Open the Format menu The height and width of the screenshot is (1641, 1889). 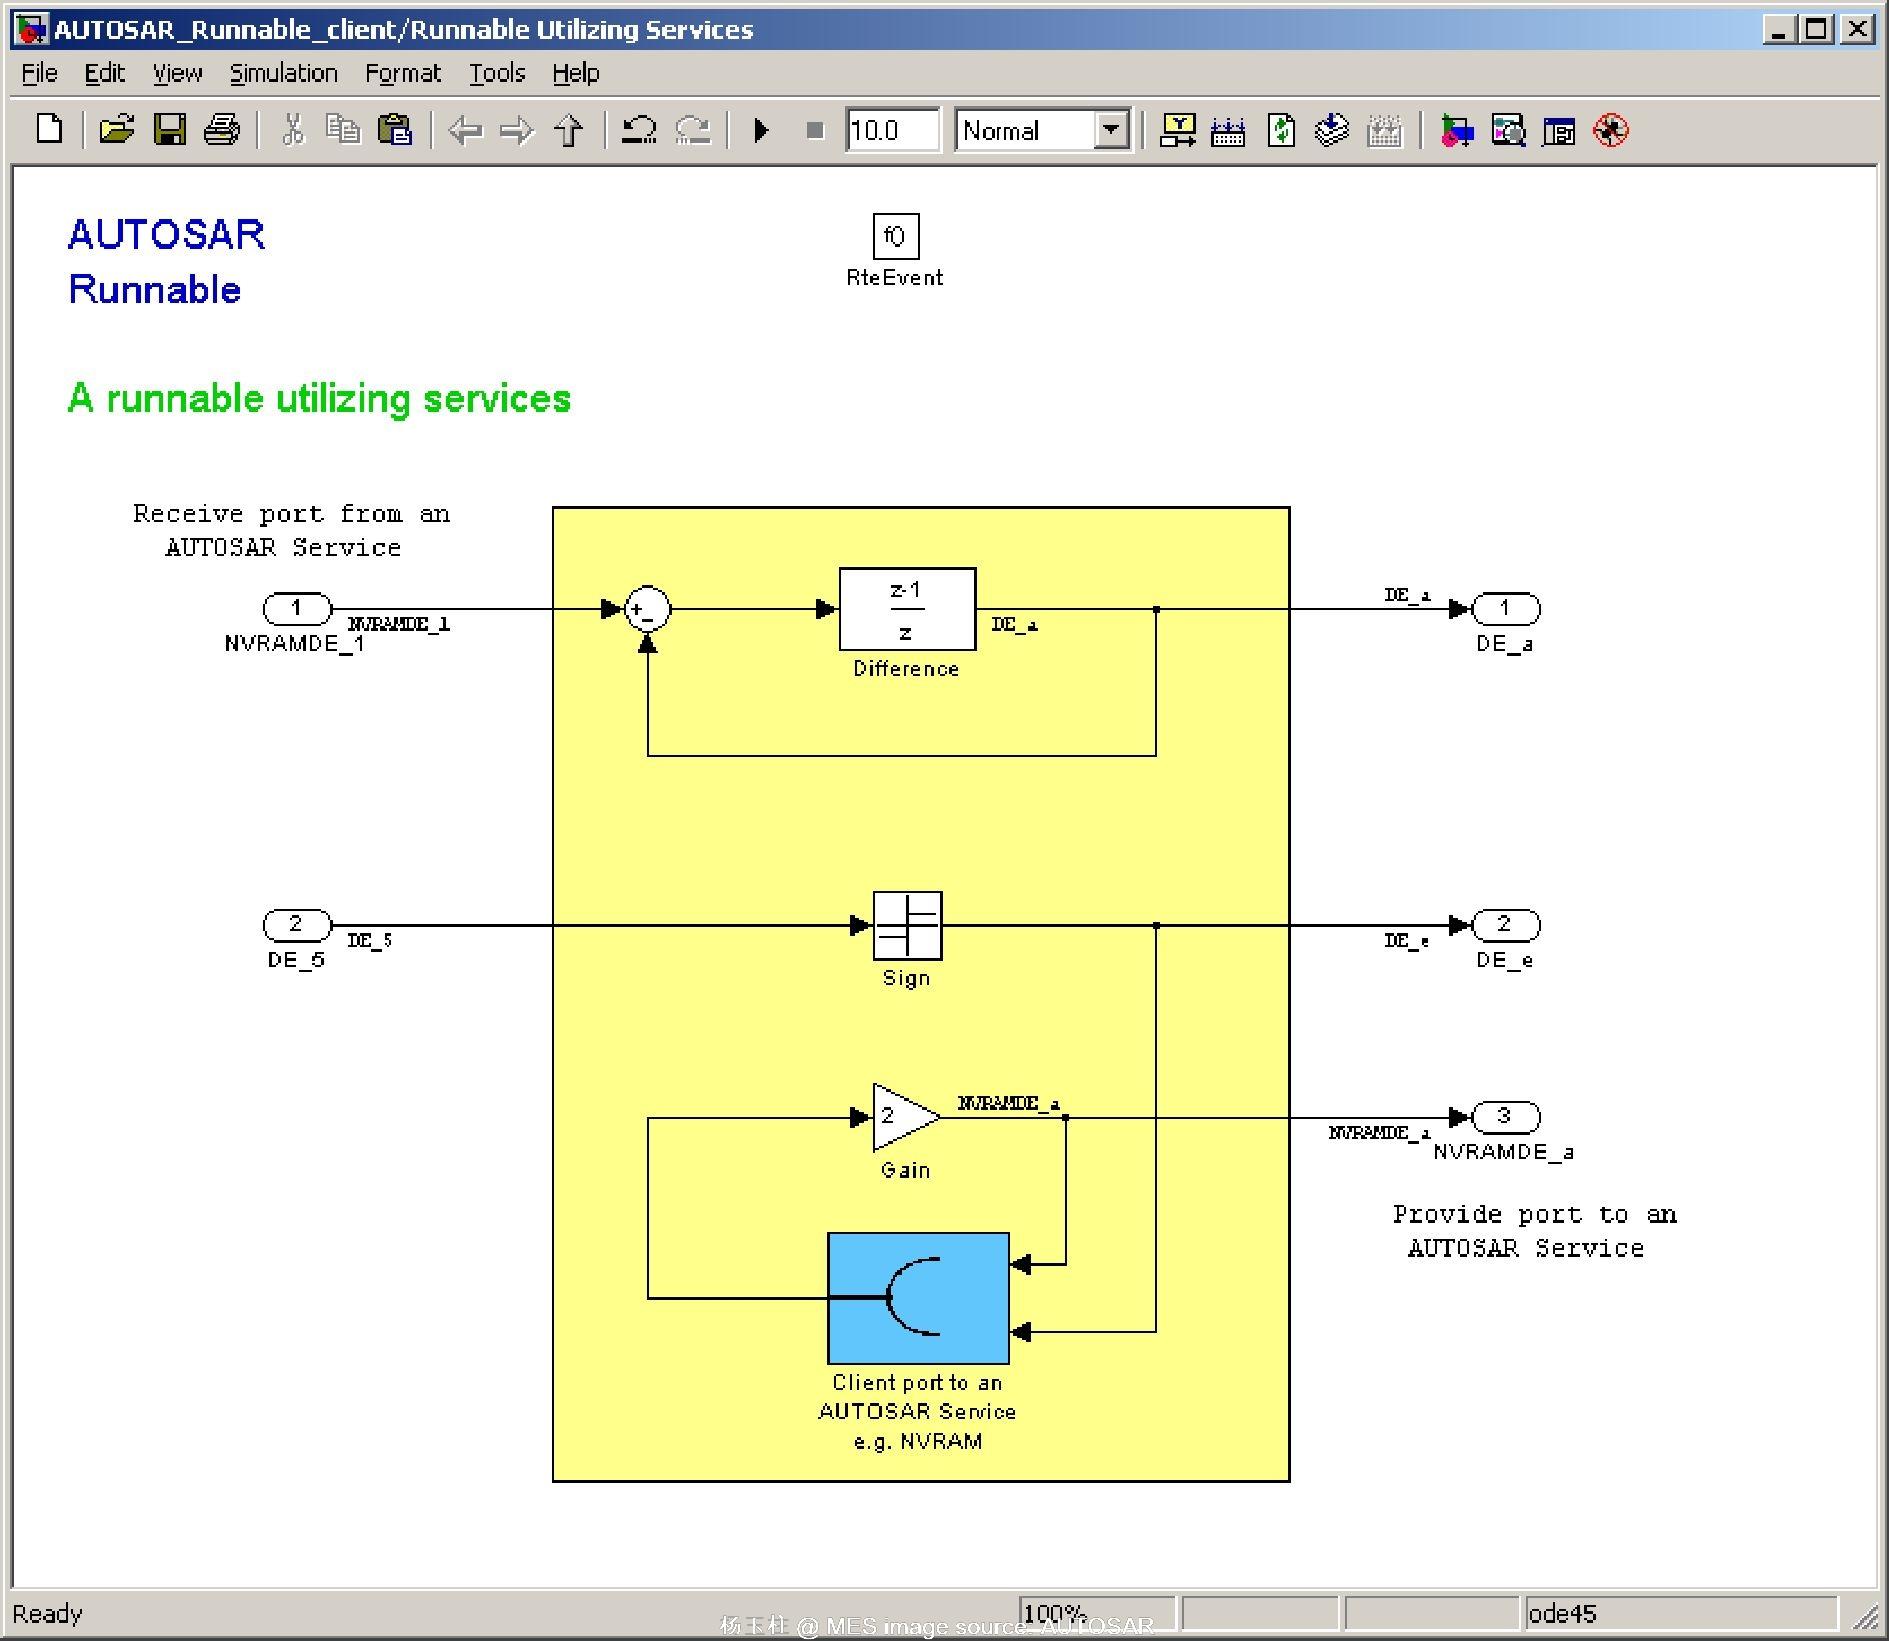click(403, 72)
